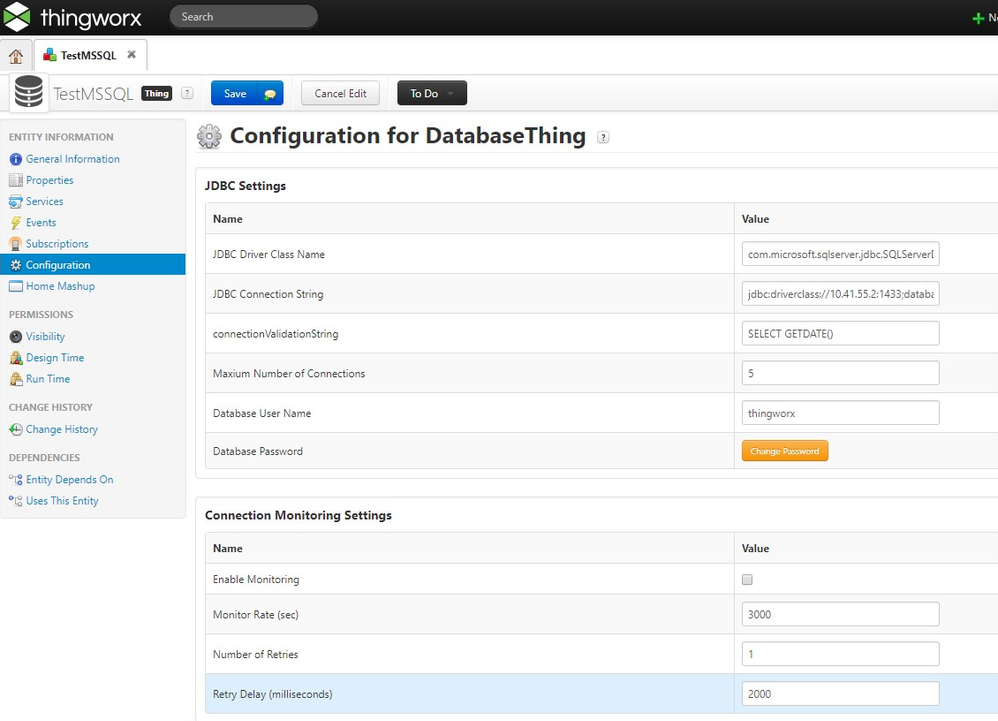Click into the JDBC Connection String field

point(840,295)
